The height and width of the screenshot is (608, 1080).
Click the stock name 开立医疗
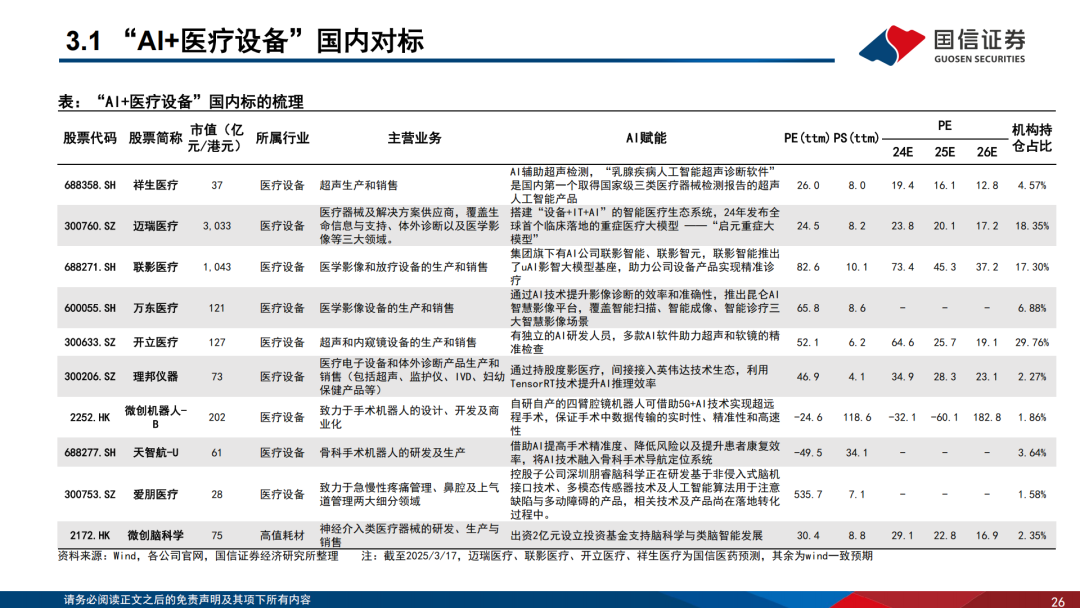point(156,342)
